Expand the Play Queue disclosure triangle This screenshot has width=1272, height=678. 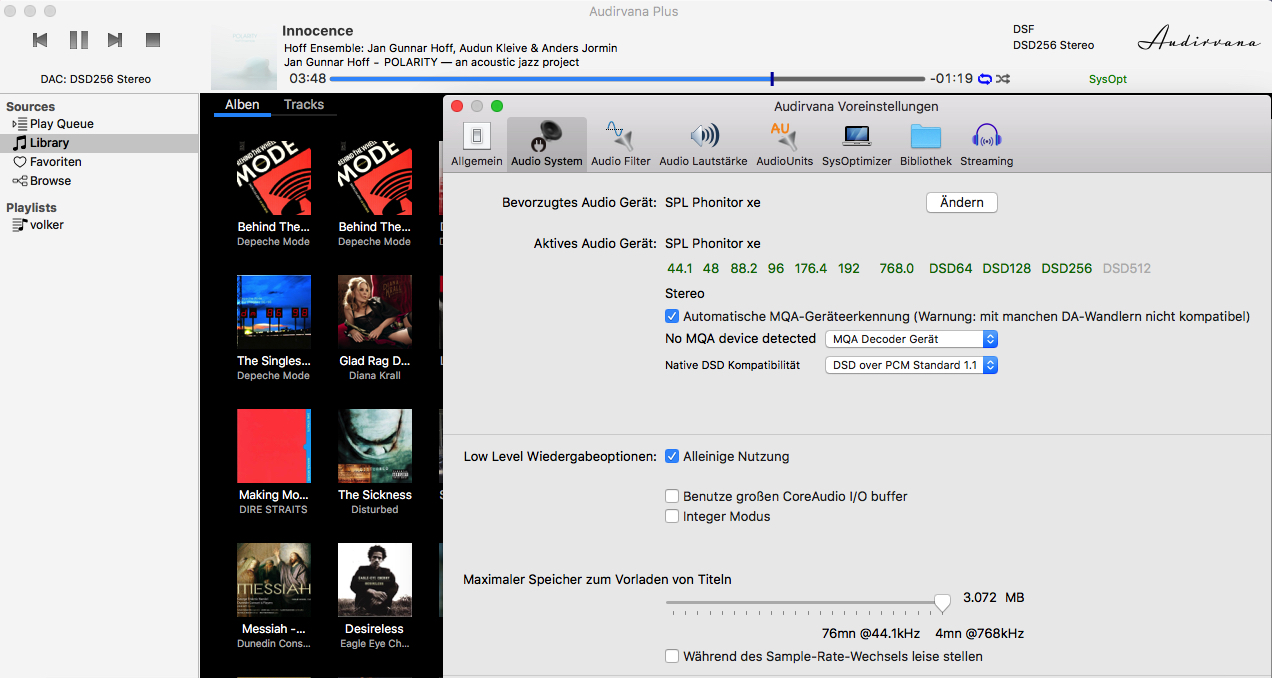click(x=14, y=124)
